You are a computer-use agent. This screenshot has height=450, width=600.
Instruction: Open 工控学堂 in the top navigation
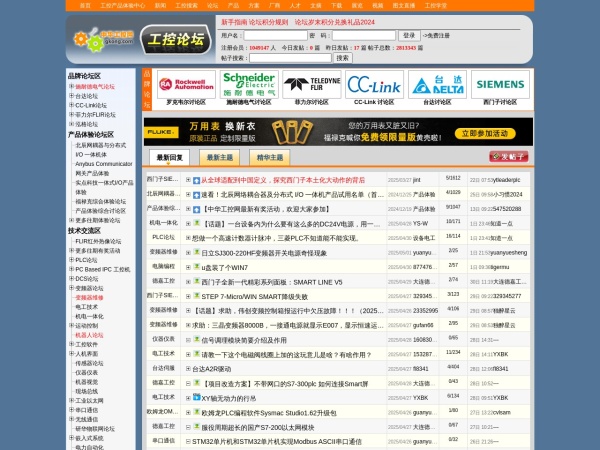[436, 5]
